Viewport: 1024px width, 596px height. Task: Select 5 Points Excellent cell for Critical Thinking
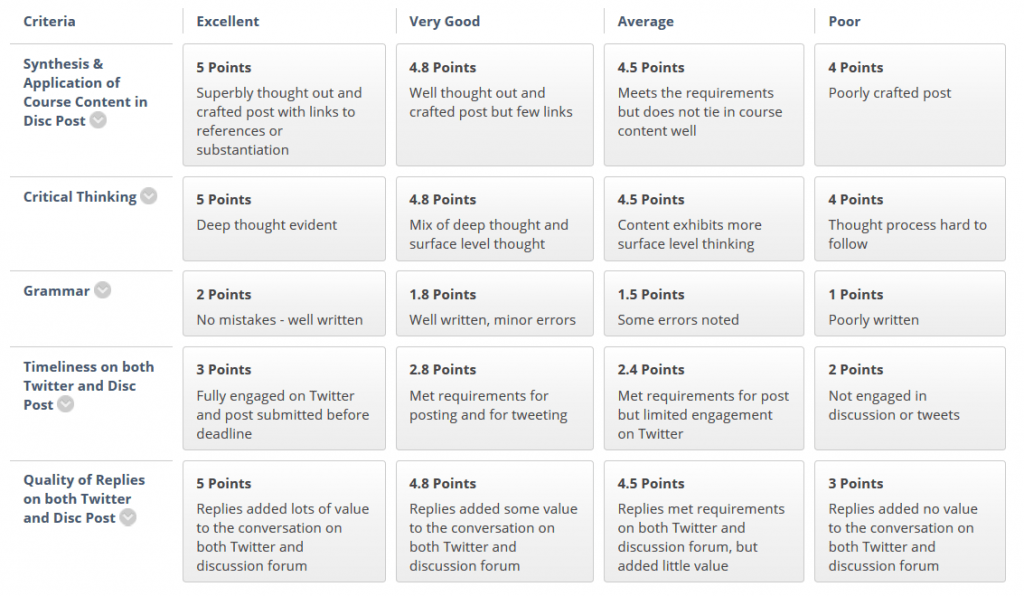point(284,218)
